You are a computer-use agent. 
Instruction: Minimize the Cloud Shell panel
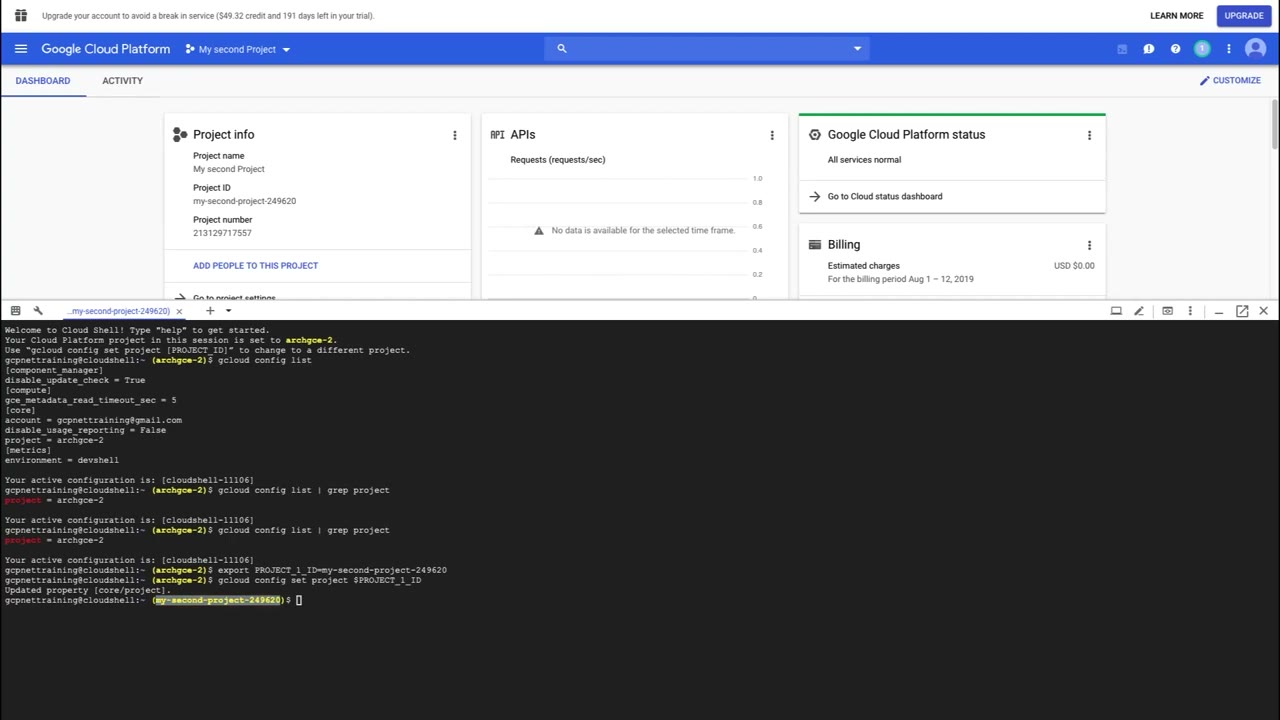point(1219,313)
